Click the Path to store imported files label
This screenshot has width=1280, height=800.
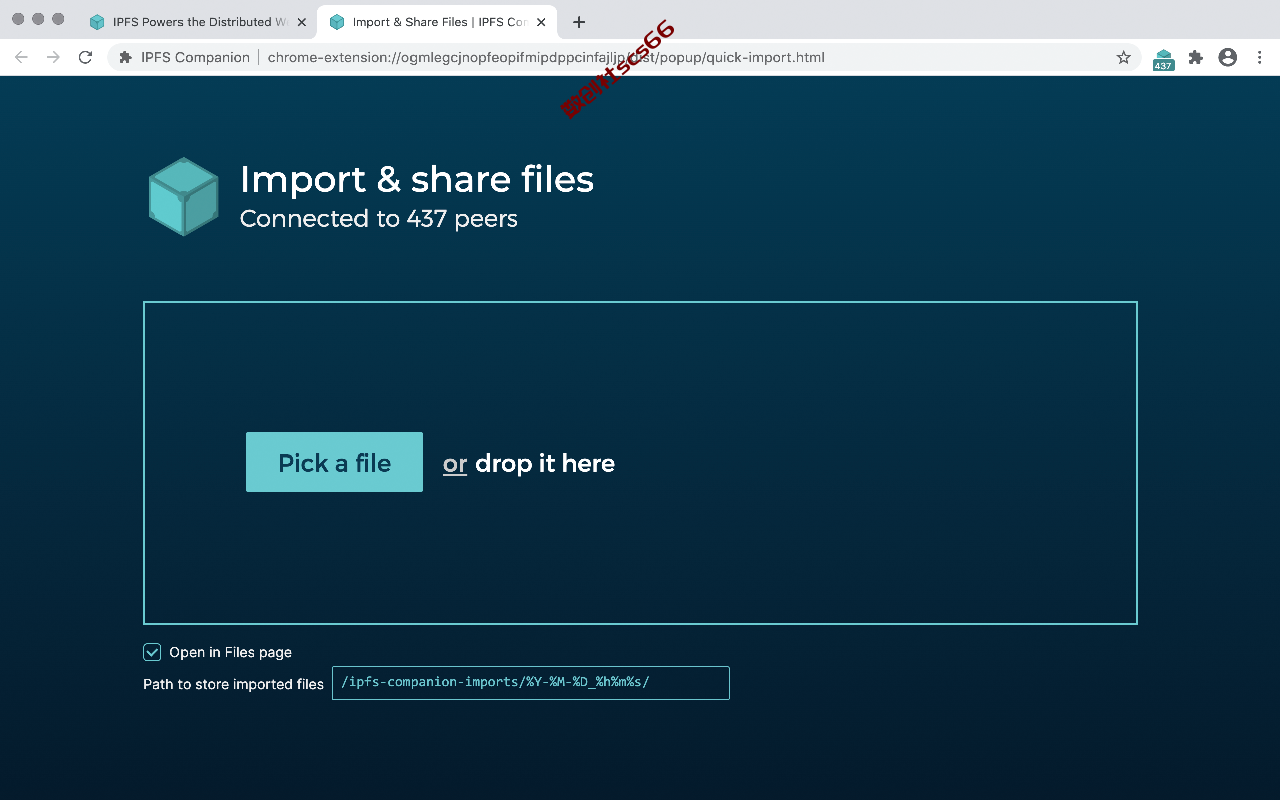click(233, 684)
